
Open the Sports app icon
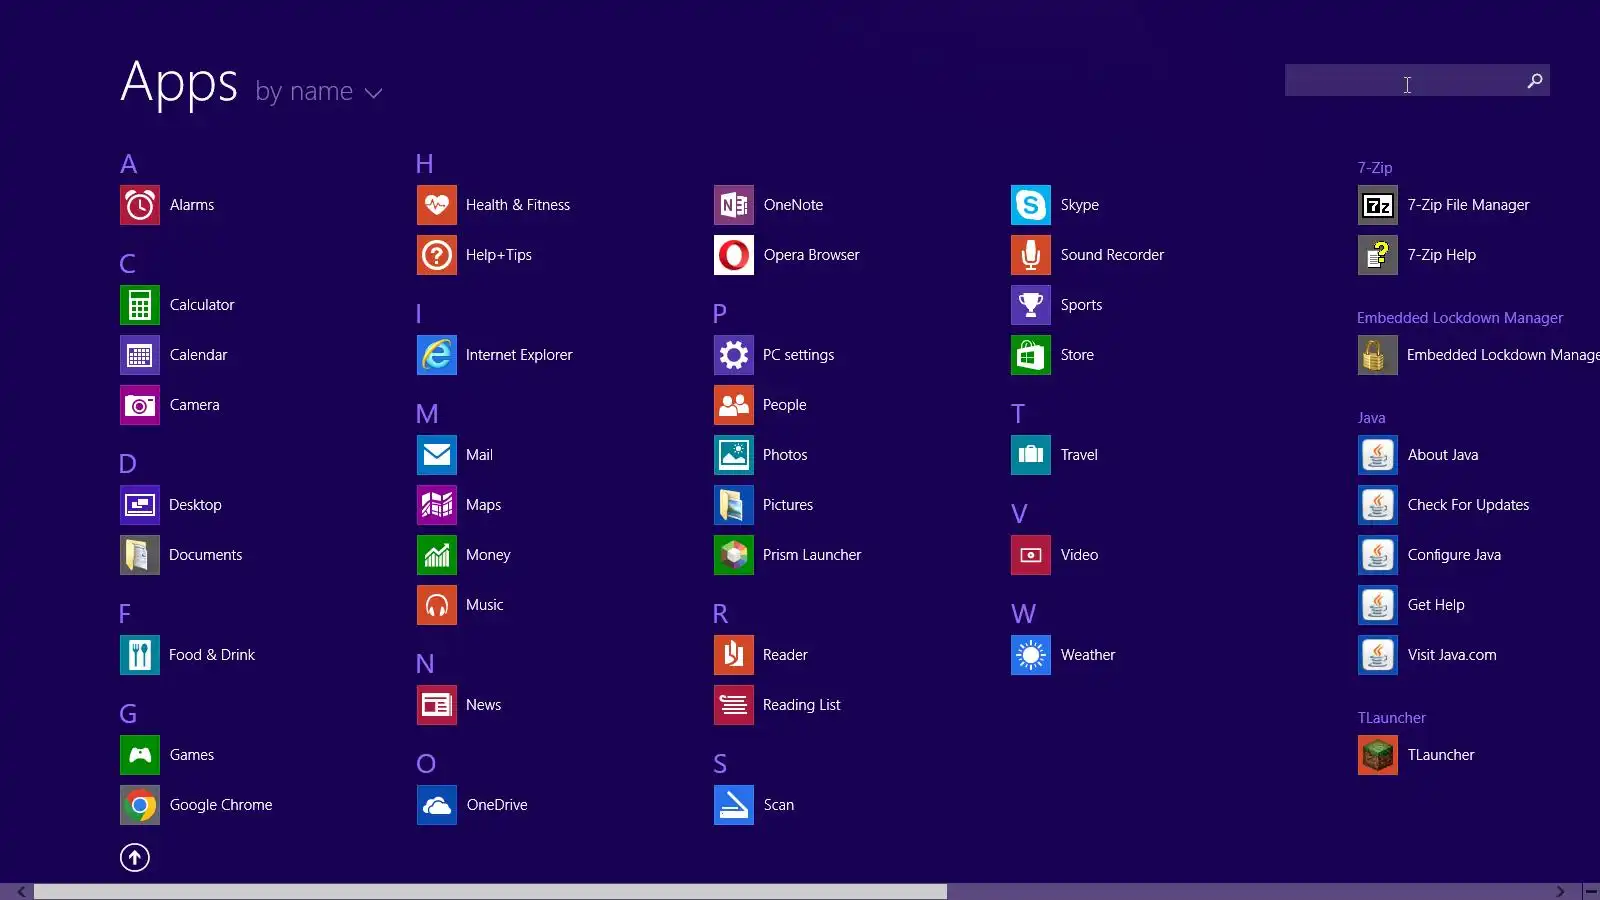pos(1031,305)
